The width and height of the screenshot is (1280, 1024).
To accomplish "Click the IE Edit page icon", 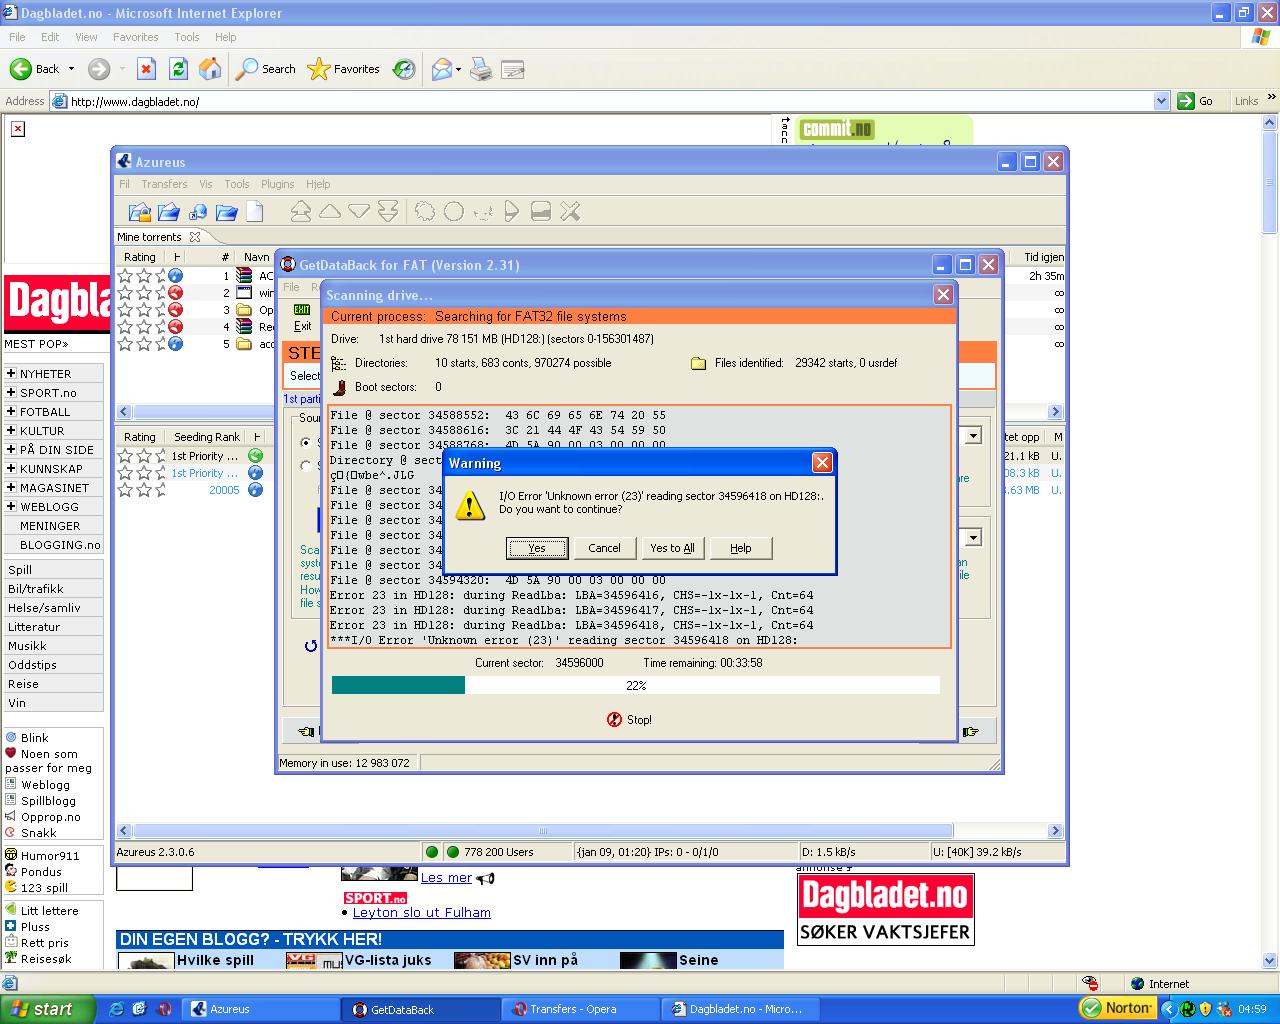I will click(x=513, y=69).
